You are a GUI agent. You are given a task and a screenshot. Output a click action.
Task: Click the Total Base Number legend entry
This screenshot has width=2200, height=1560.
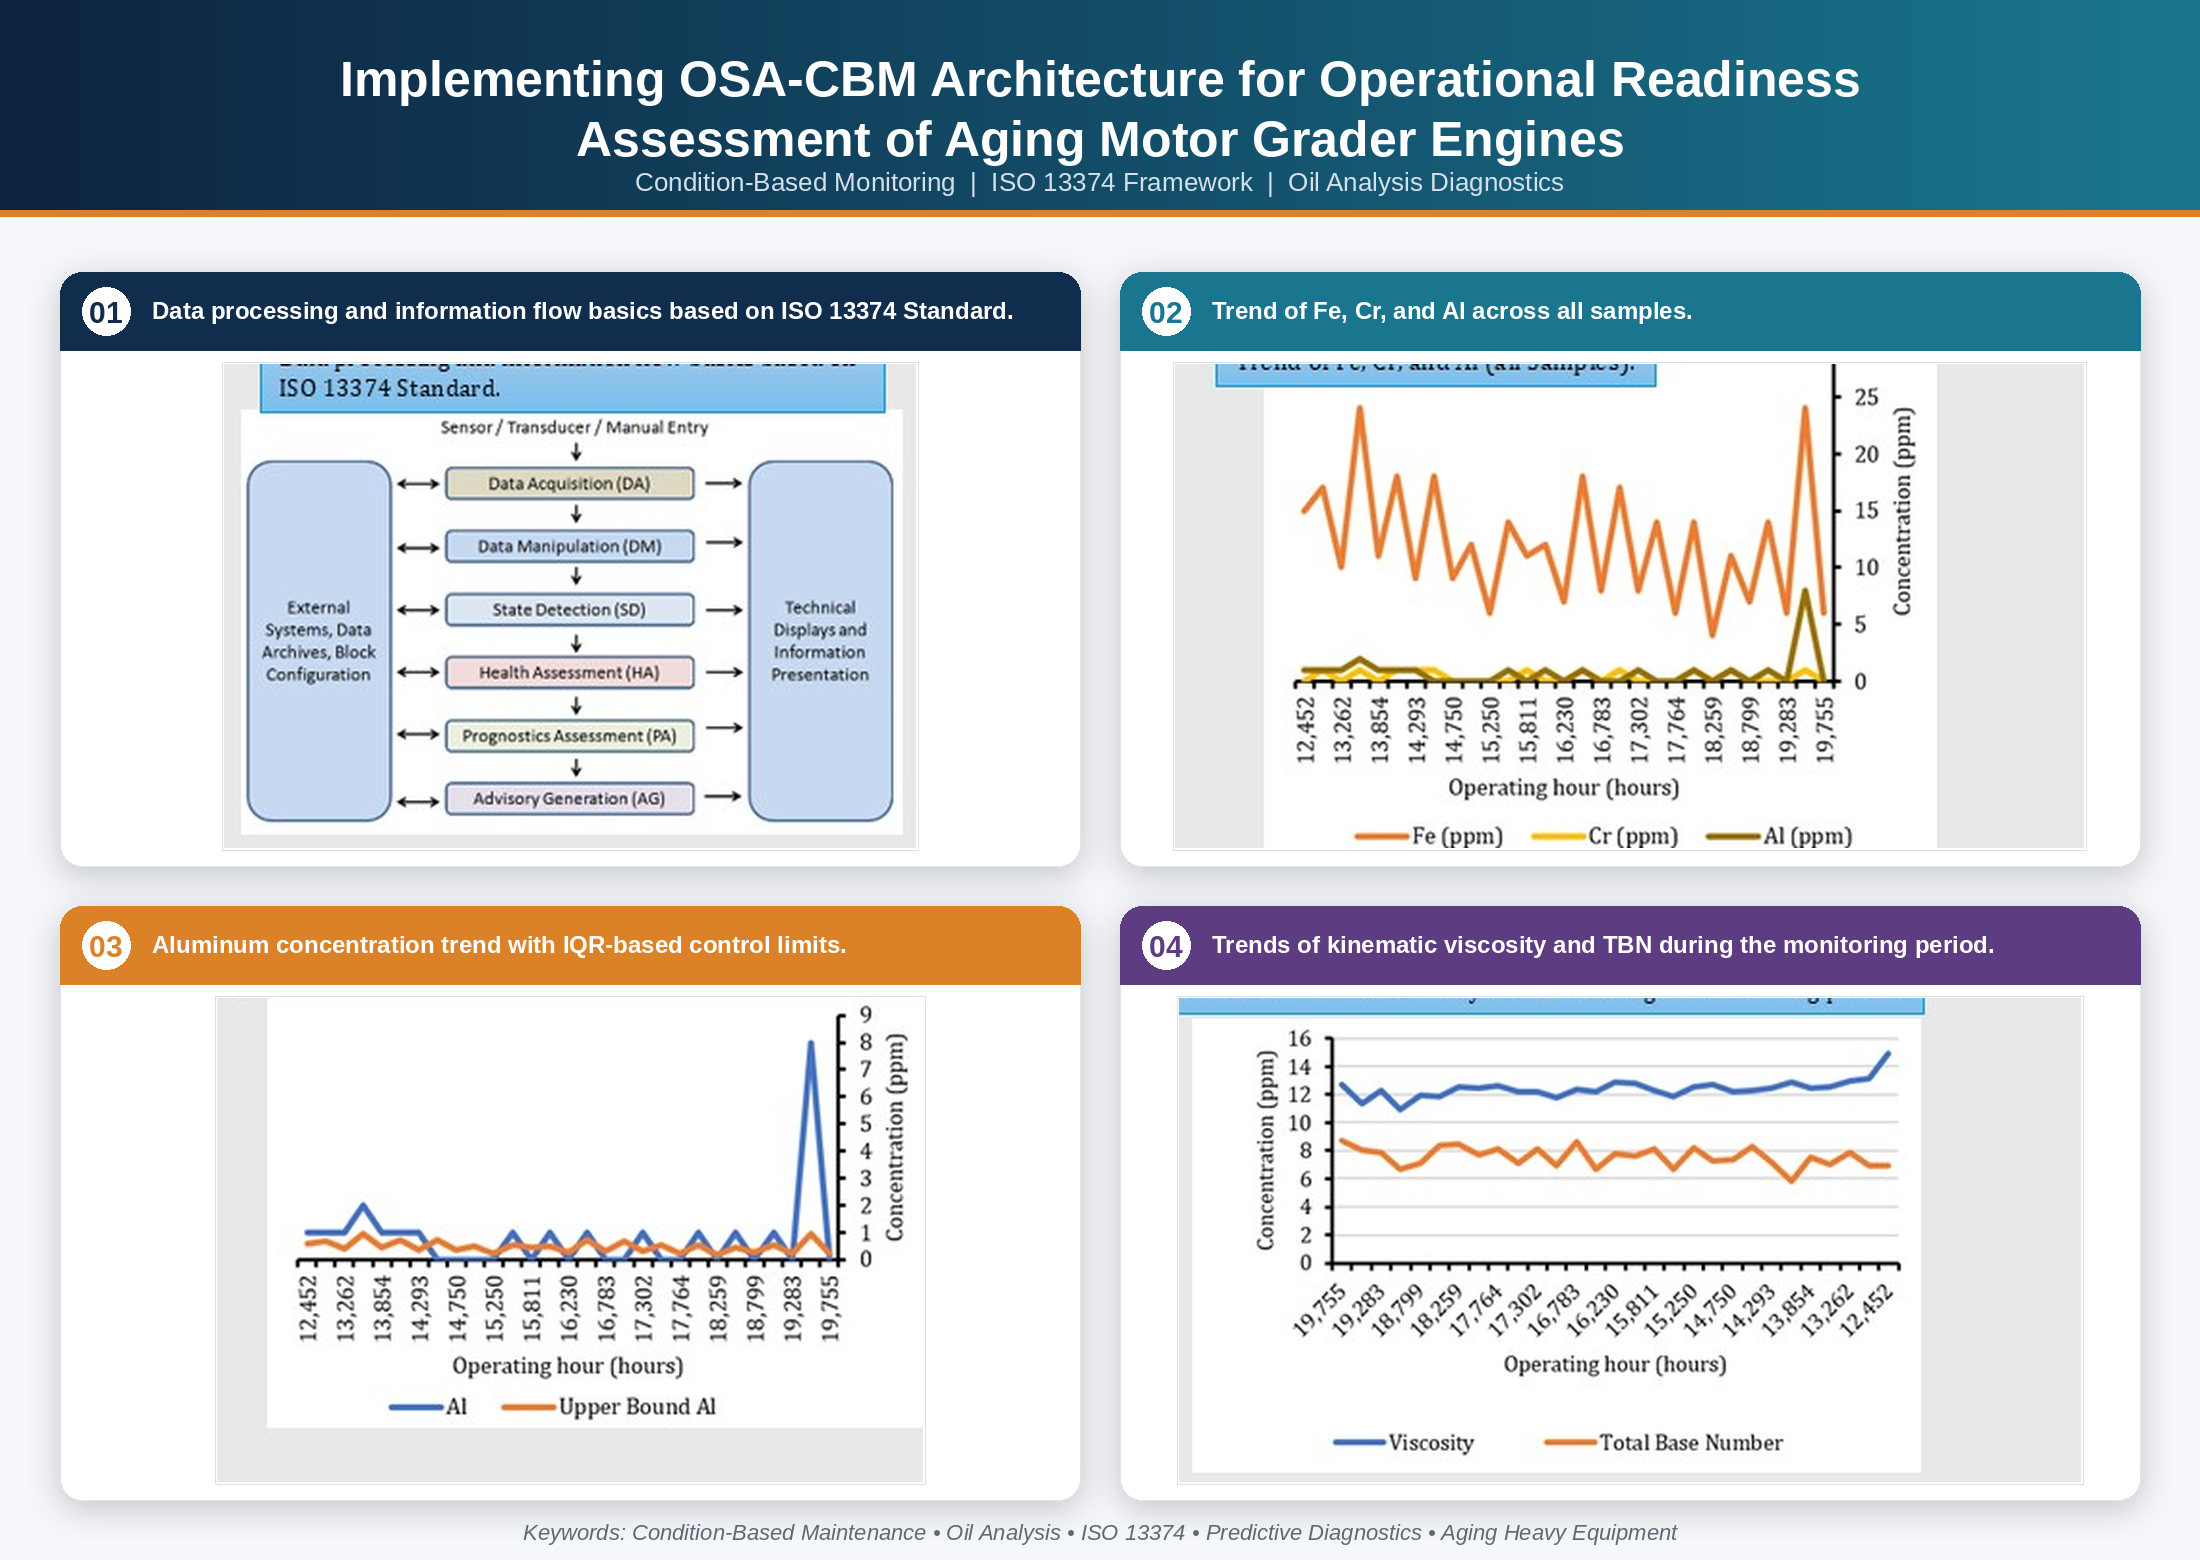1664,1442
